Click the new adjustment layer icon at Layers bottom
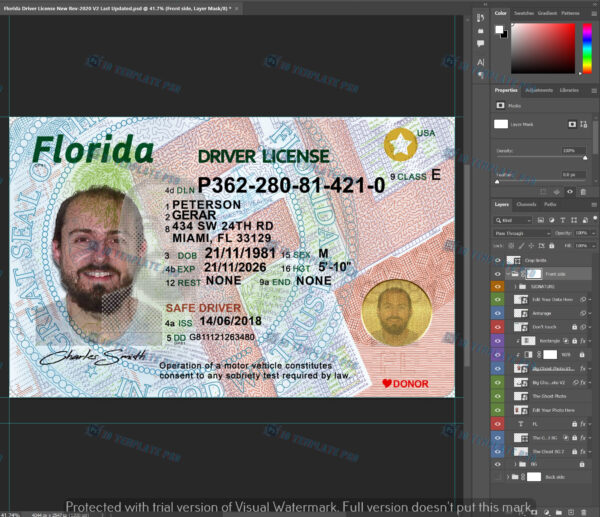The image size is (600, 517). point(547,512)
